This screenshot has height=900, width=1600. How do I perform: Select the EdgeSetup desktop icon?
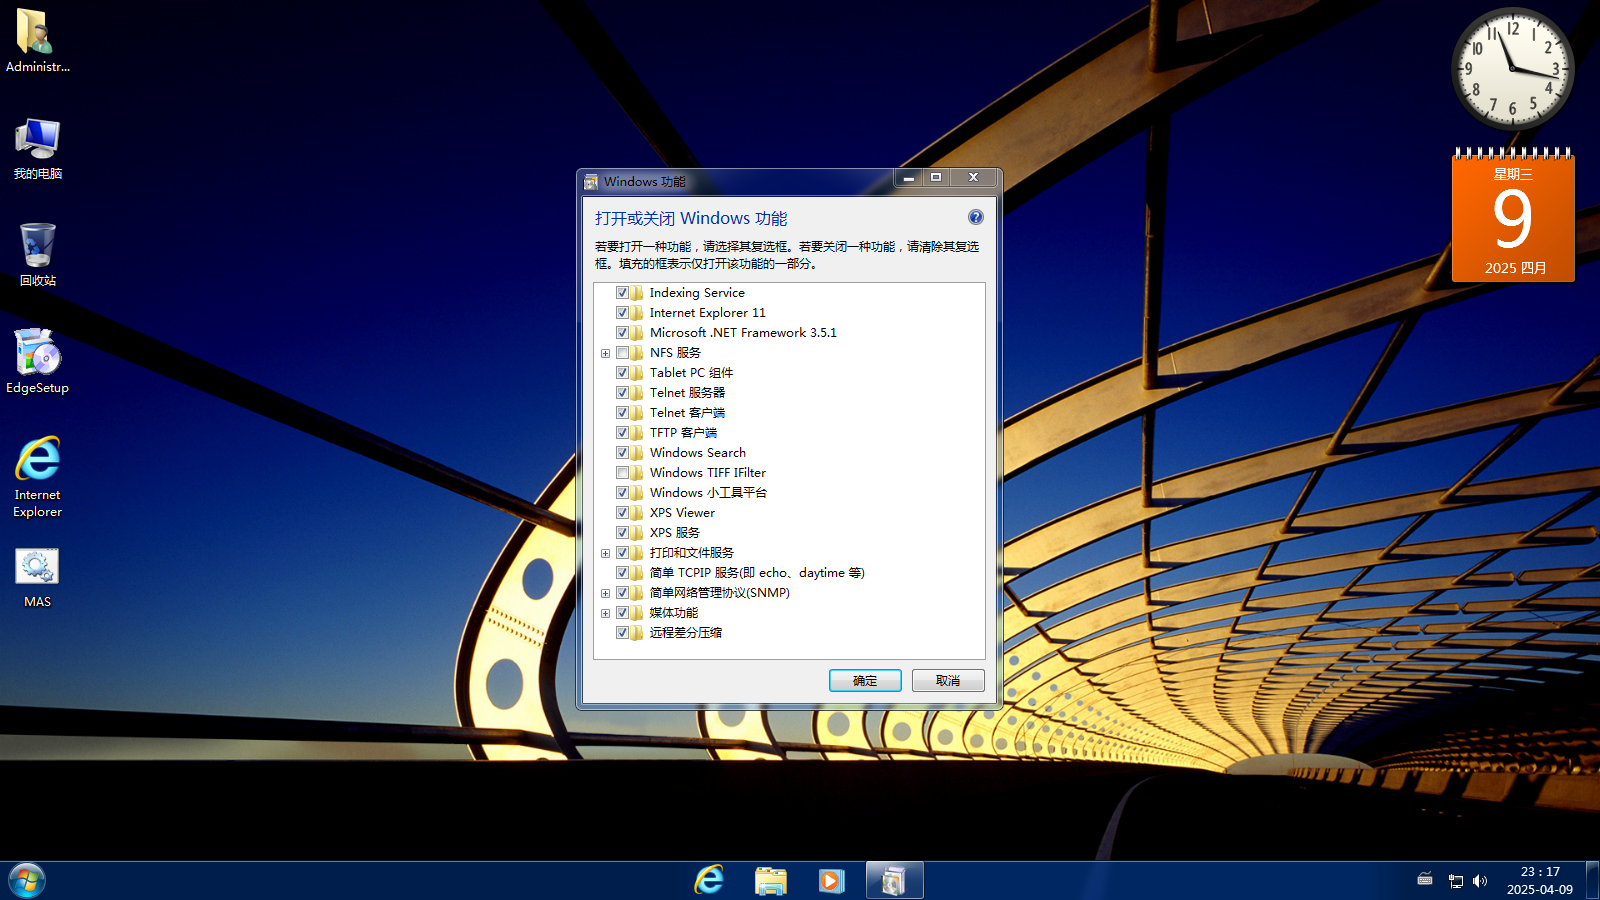(x=38, y=361)
